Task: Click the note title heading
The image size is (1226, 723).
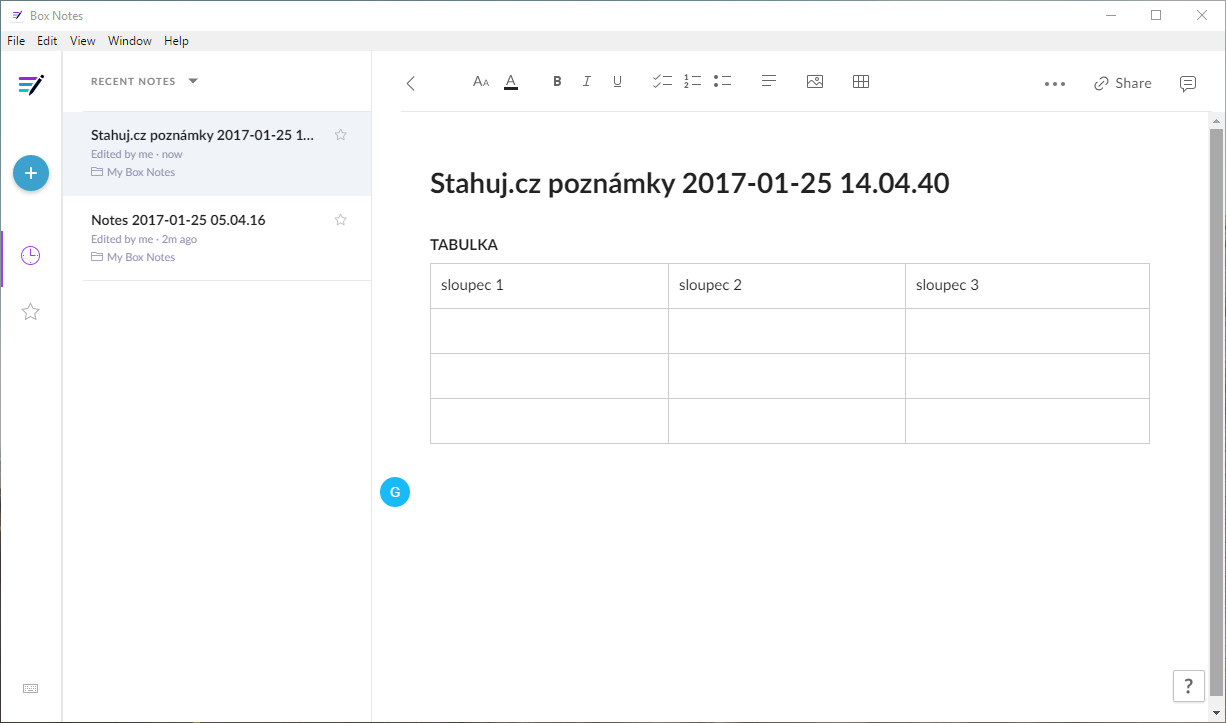Action: point(689,184)
